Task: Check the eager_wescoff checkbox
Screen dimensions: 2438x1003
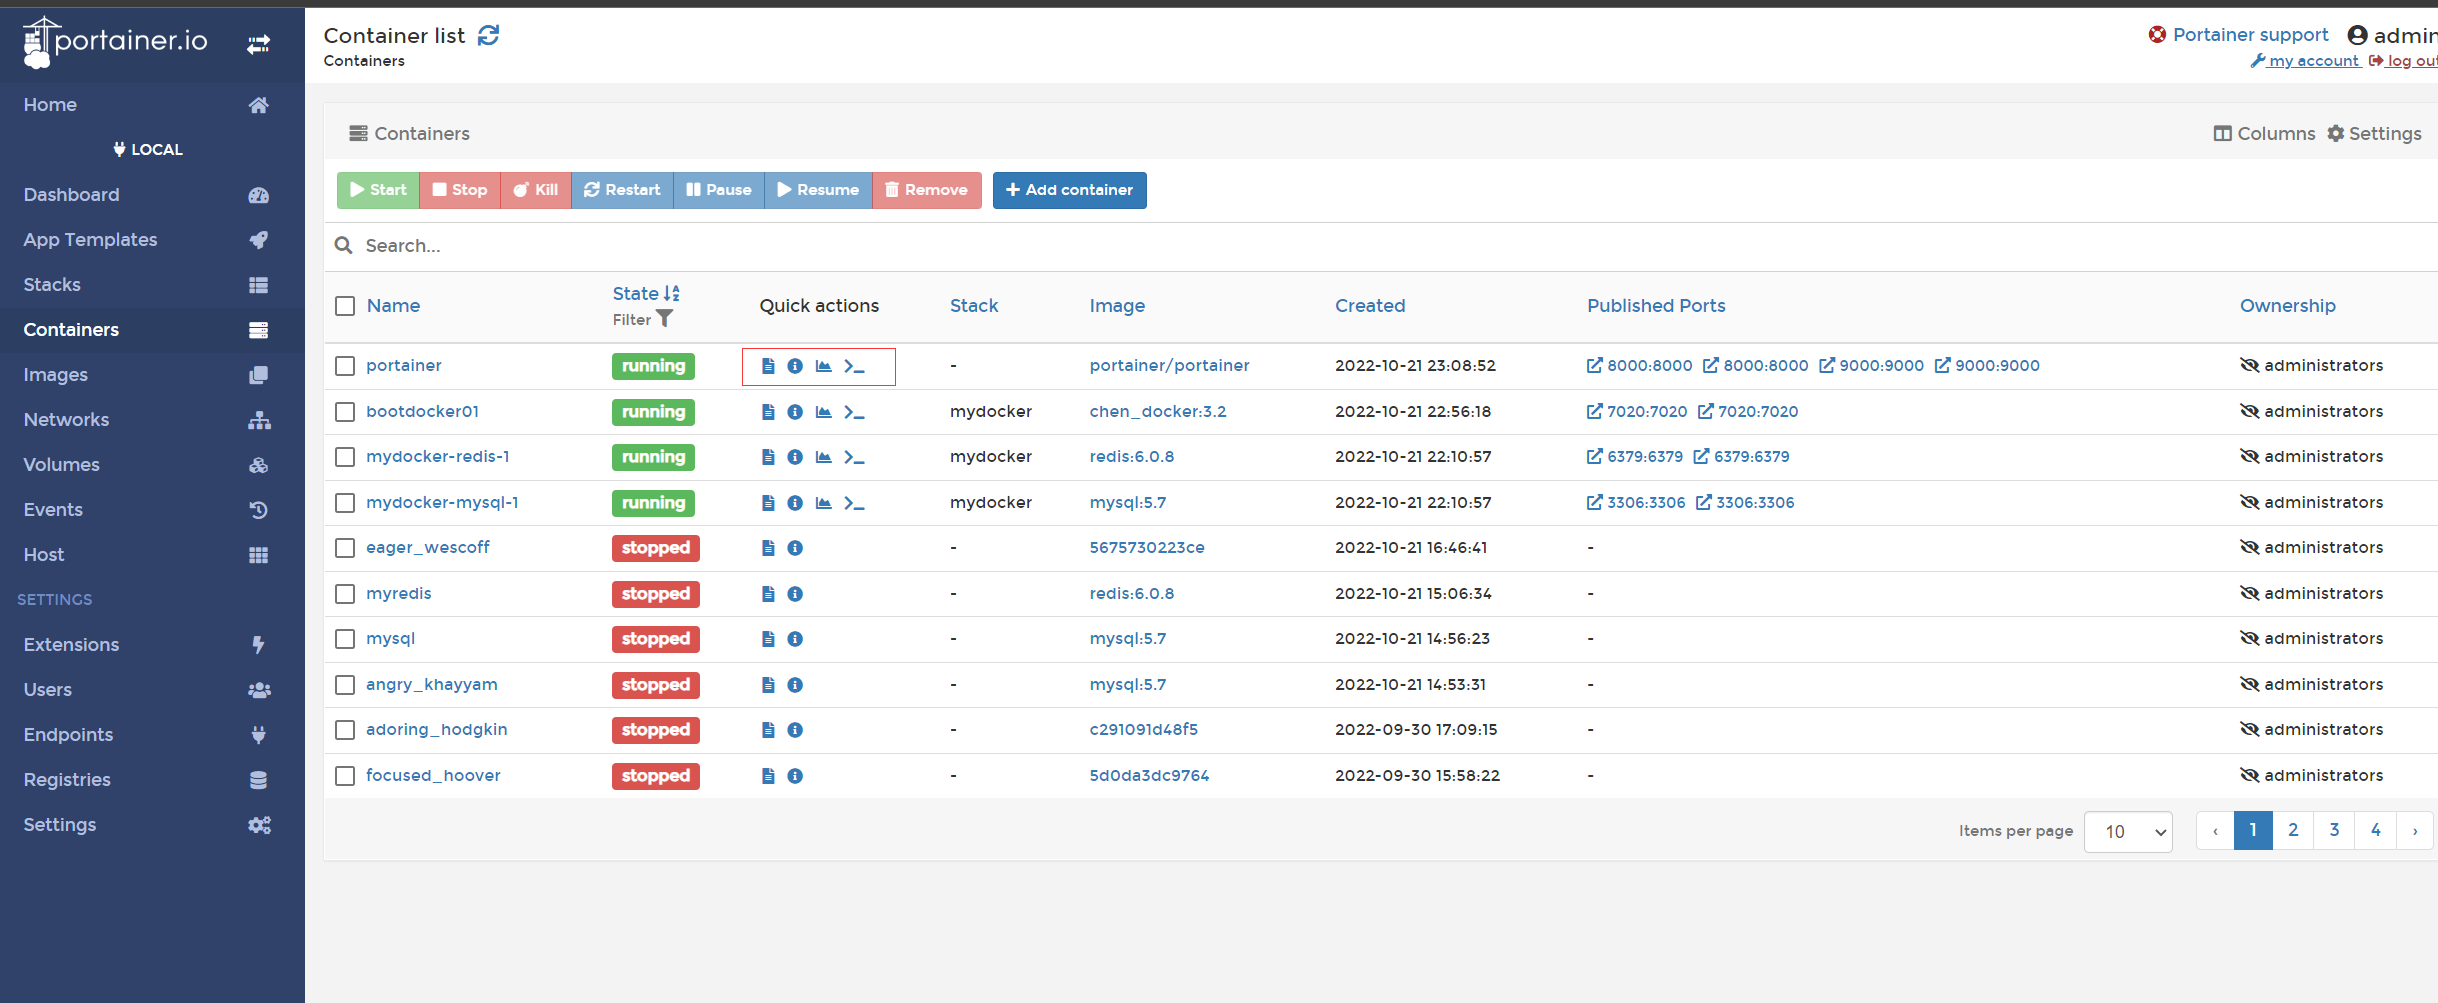Action: click(345, 548)
